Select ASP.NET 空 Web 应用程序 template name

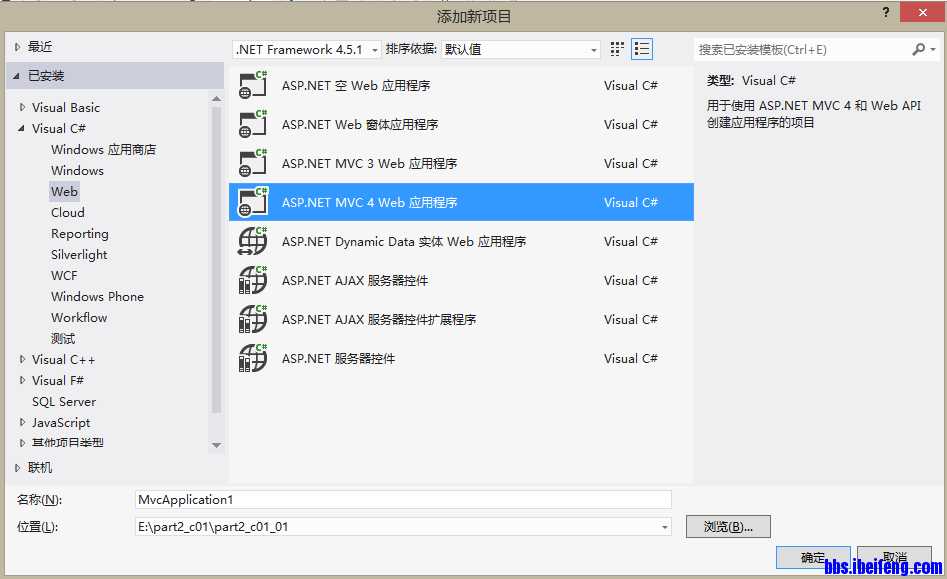tap(356, 86)
